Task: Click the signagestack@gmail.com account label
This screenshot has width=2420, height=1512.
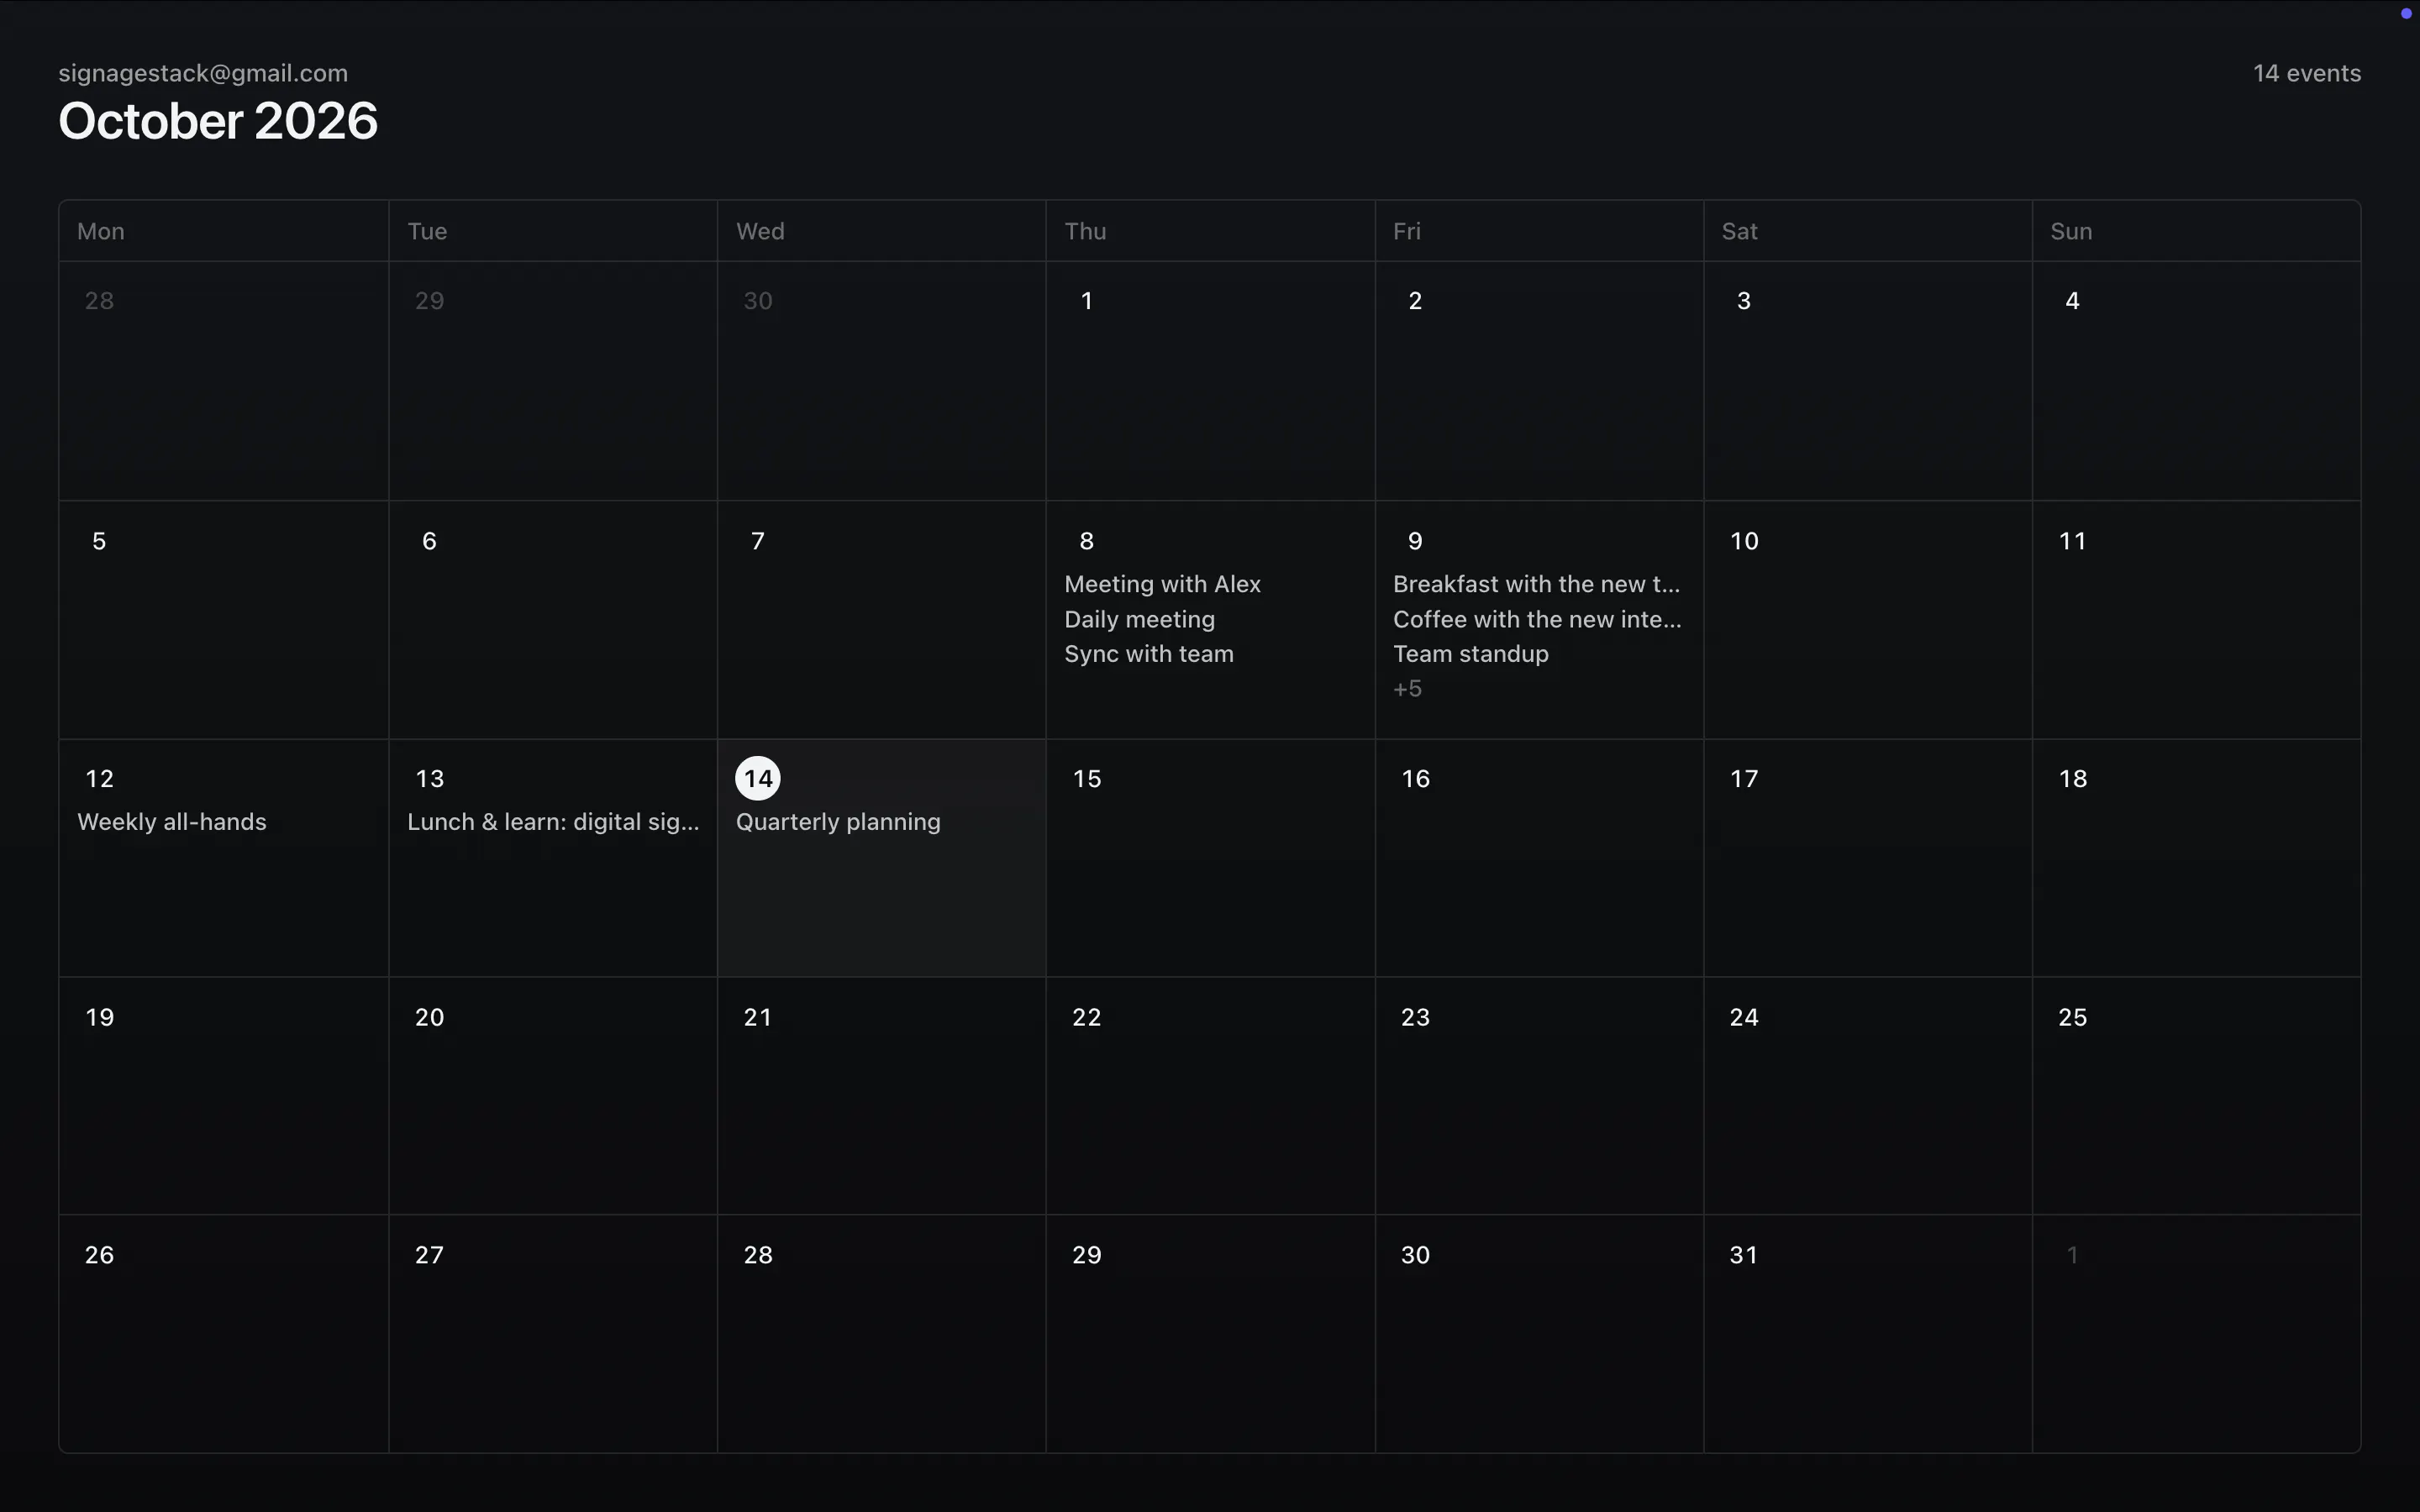Action: coord(203,73)
